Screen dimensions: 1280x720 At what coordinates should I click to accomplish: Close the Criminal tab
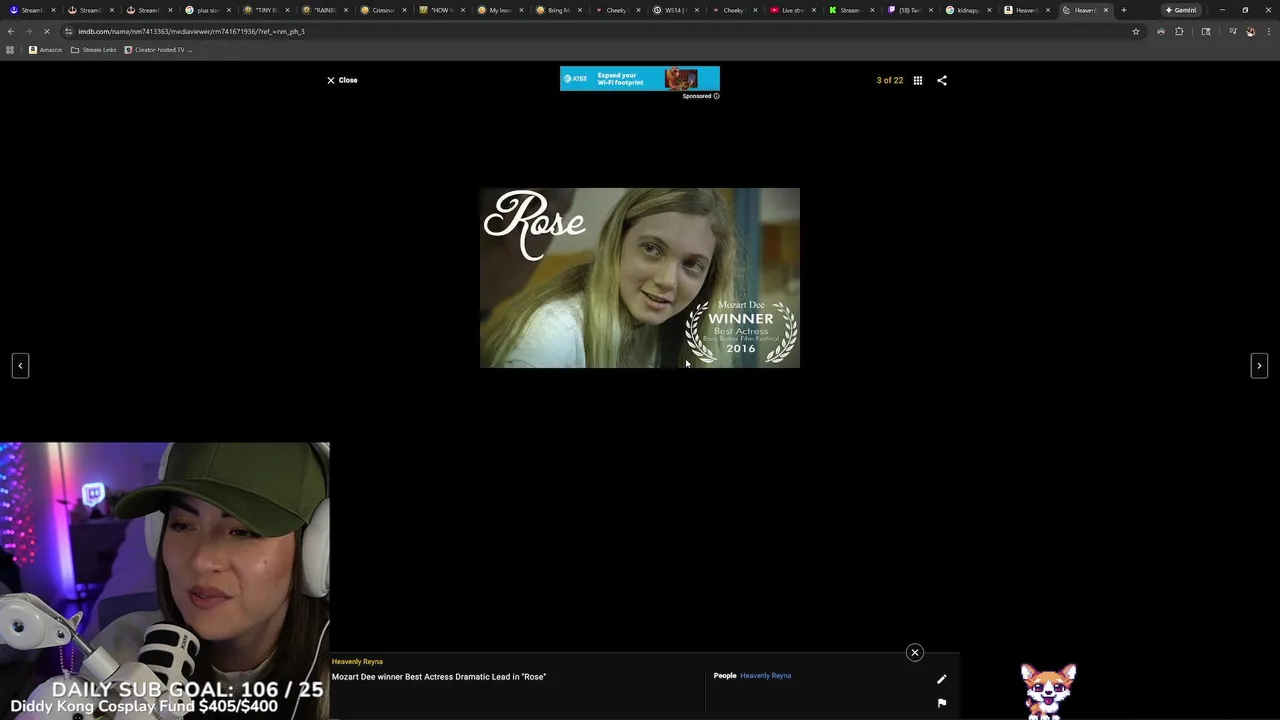tap(404, 10)
